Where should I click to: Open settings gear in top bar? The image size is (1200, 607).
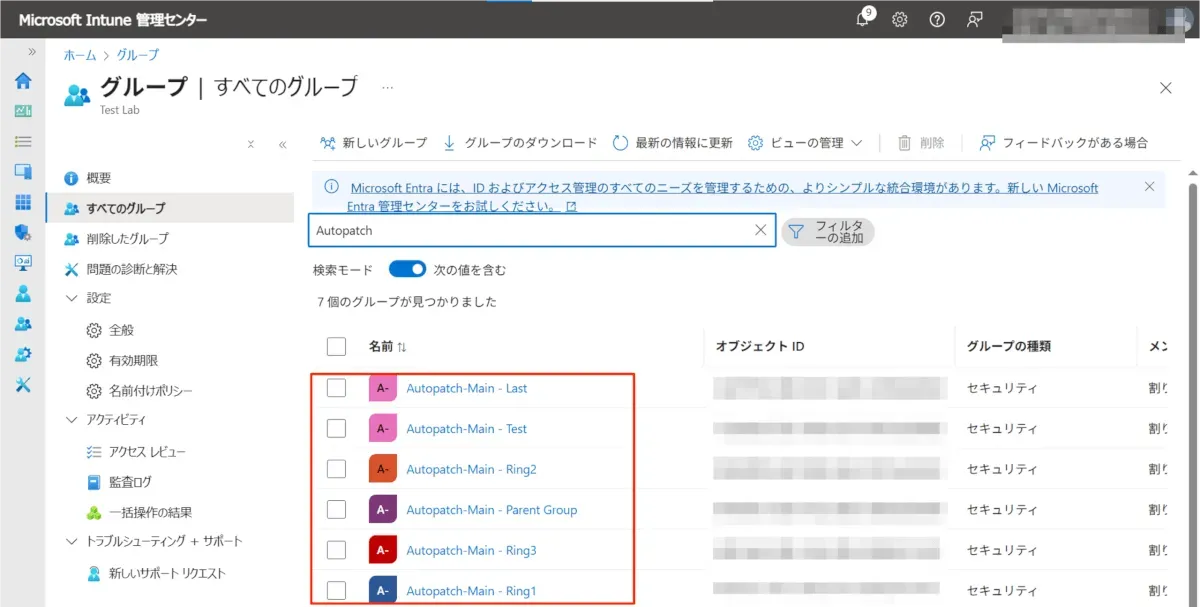pyautogui.click(x=900, y=19)
